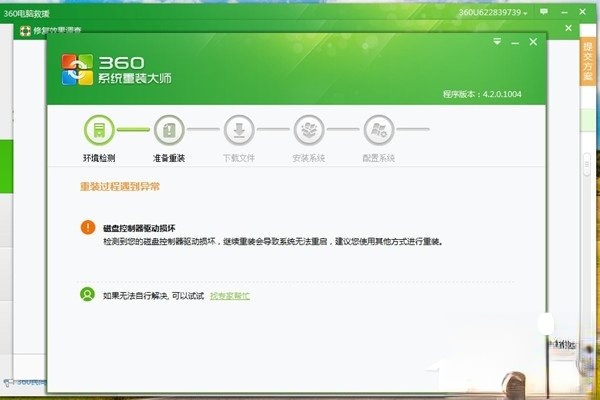
Task: Click the scrollbar handle in background window
Action: 587,164
